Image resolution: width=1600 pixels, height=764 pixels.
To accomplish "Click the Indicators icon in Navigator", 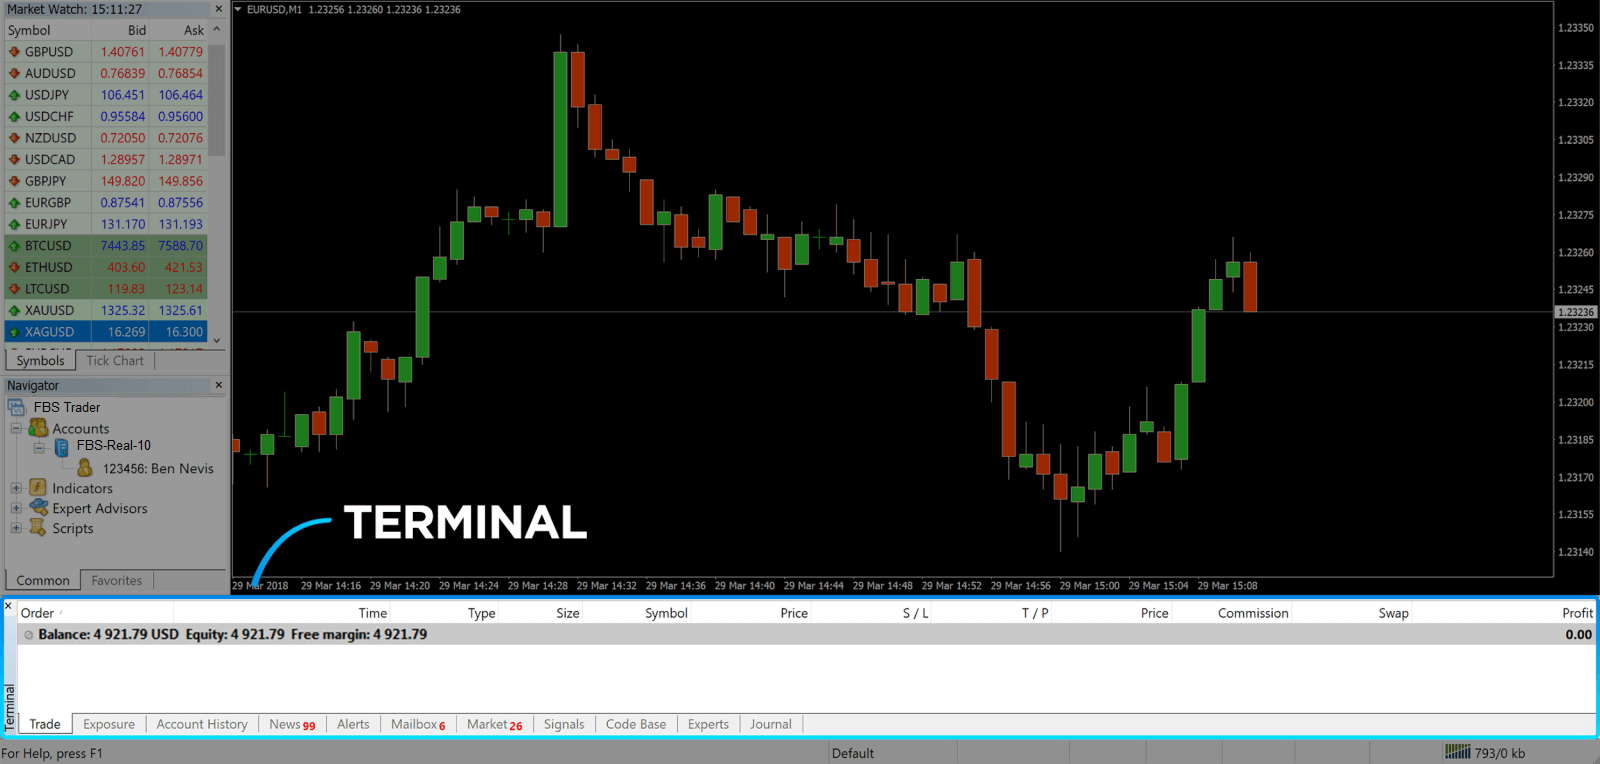I will (39, 488).
